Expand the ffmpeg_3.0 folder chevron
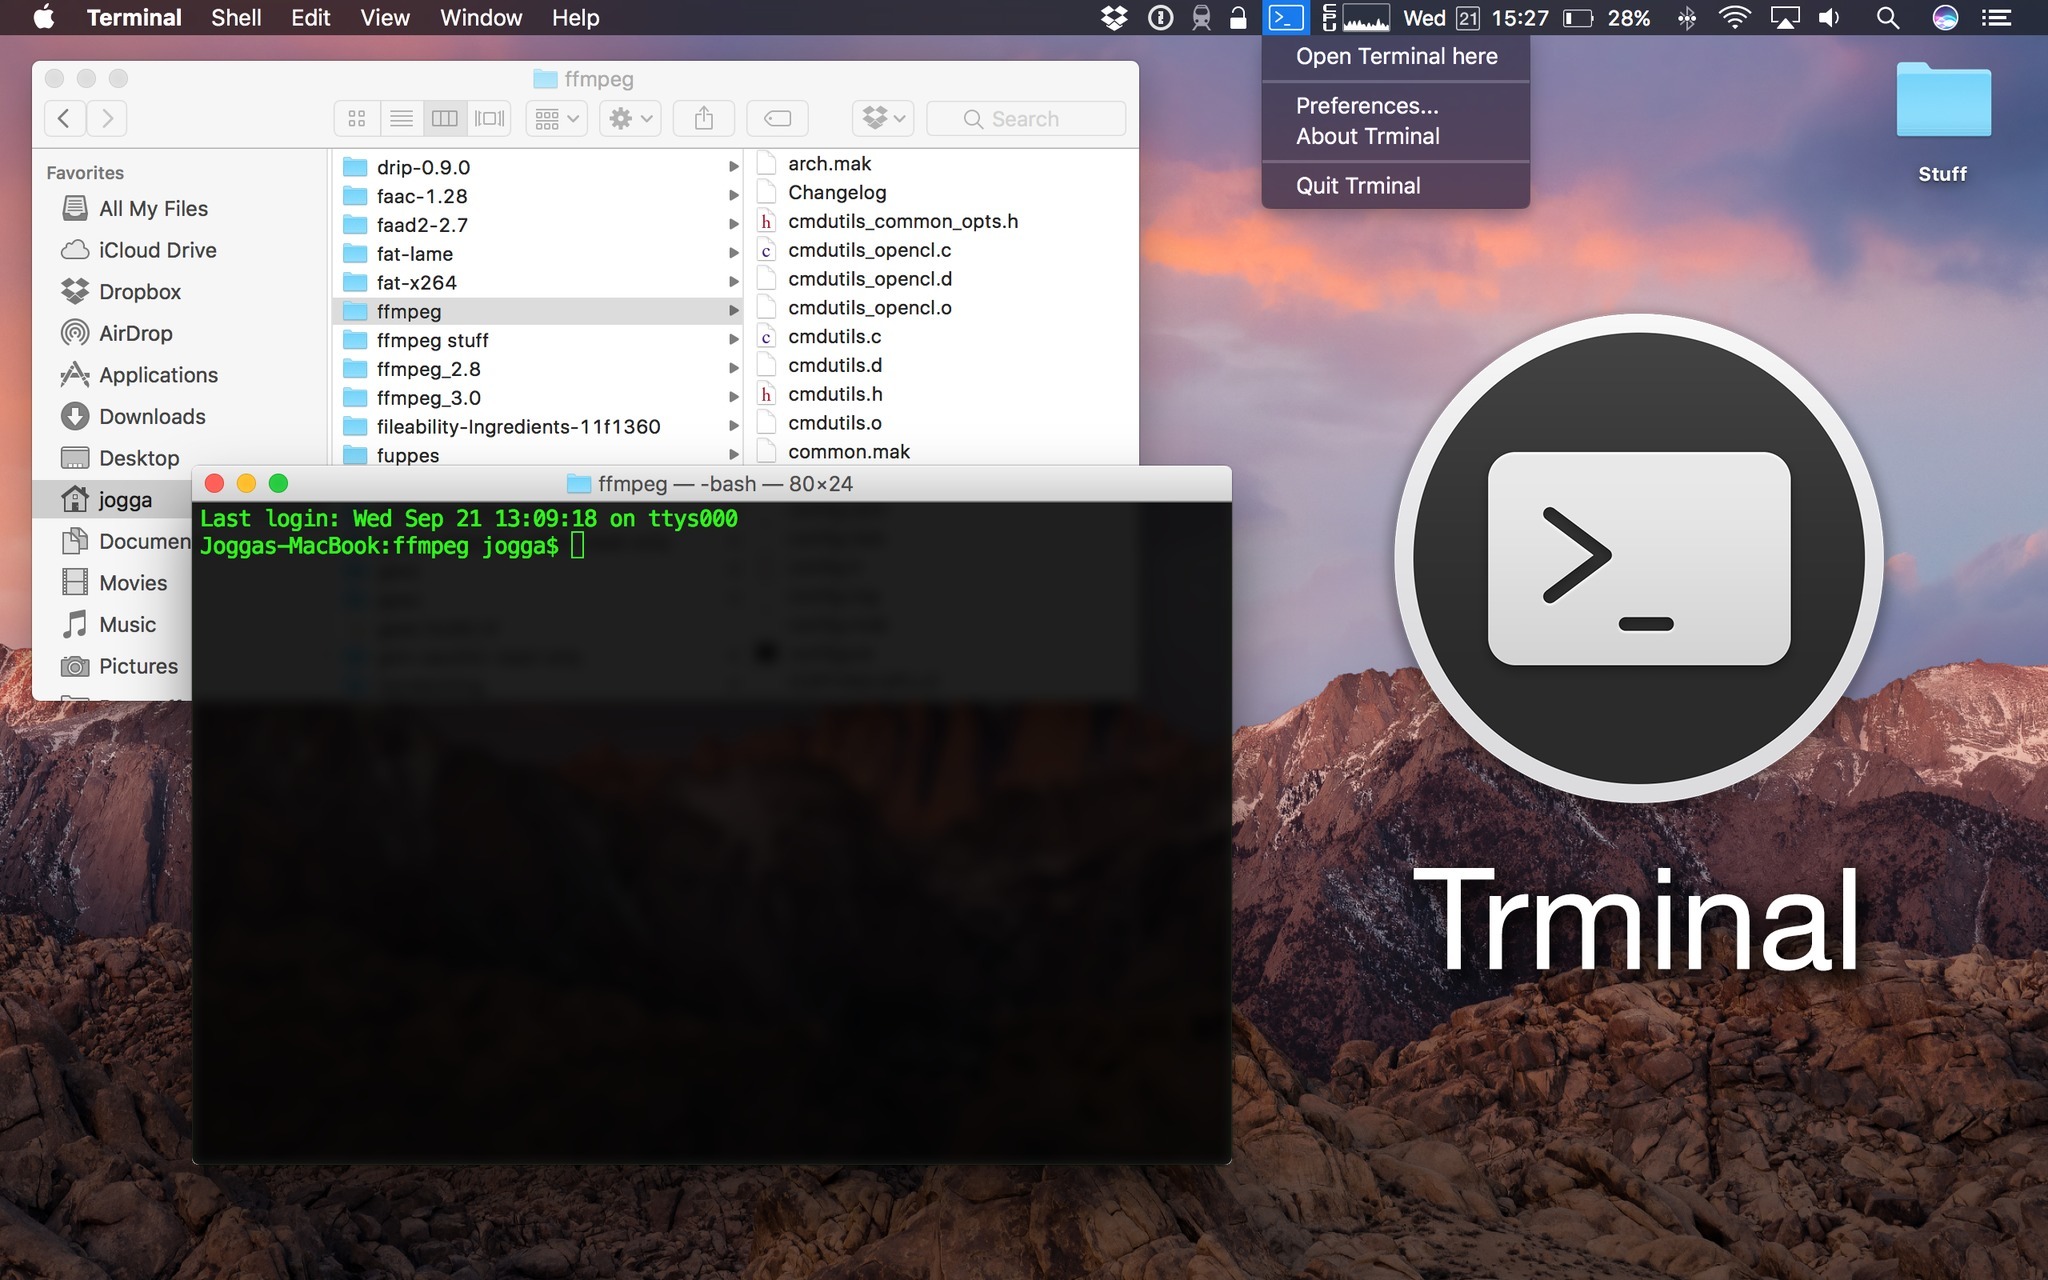The width and height of the screenshot is (2048, 1280). coord(731,398)
